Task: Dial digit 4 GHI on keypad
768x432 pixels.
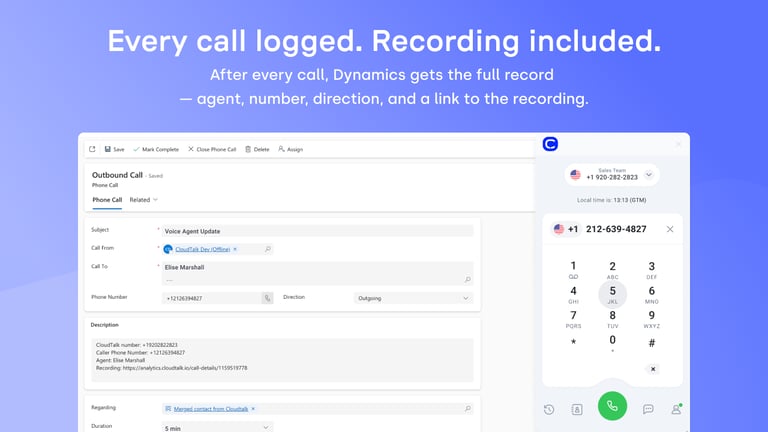Action: [x=573, y=294]
